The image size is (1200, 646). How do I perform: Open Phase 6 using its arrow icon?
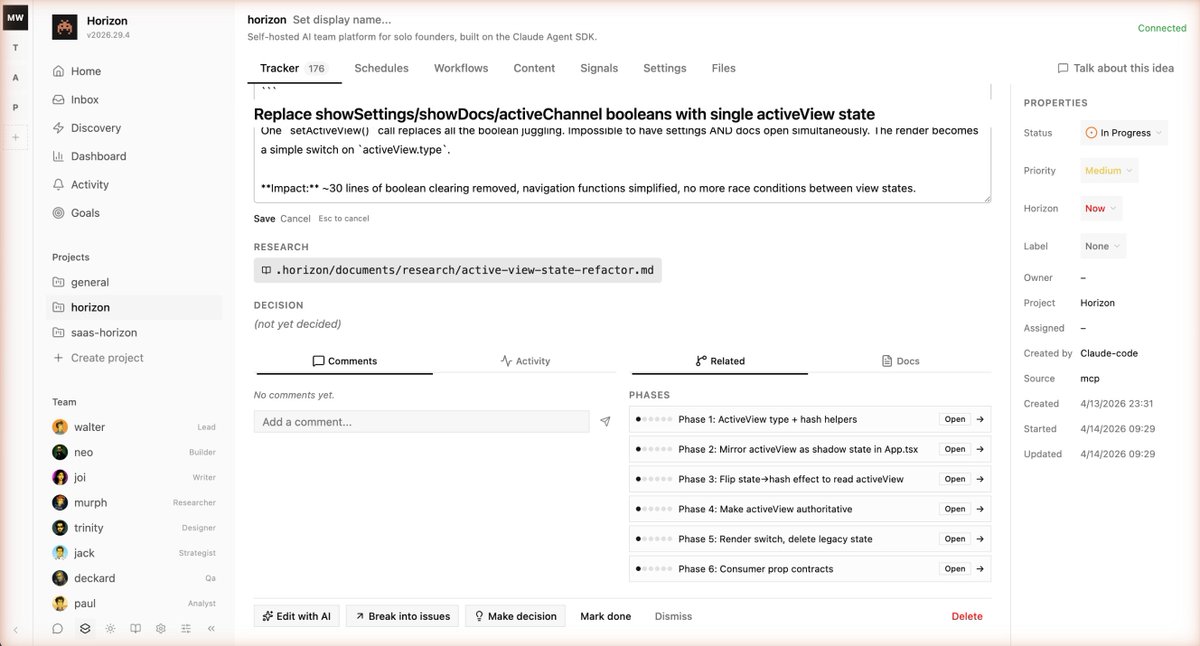[x=980, y=569]
